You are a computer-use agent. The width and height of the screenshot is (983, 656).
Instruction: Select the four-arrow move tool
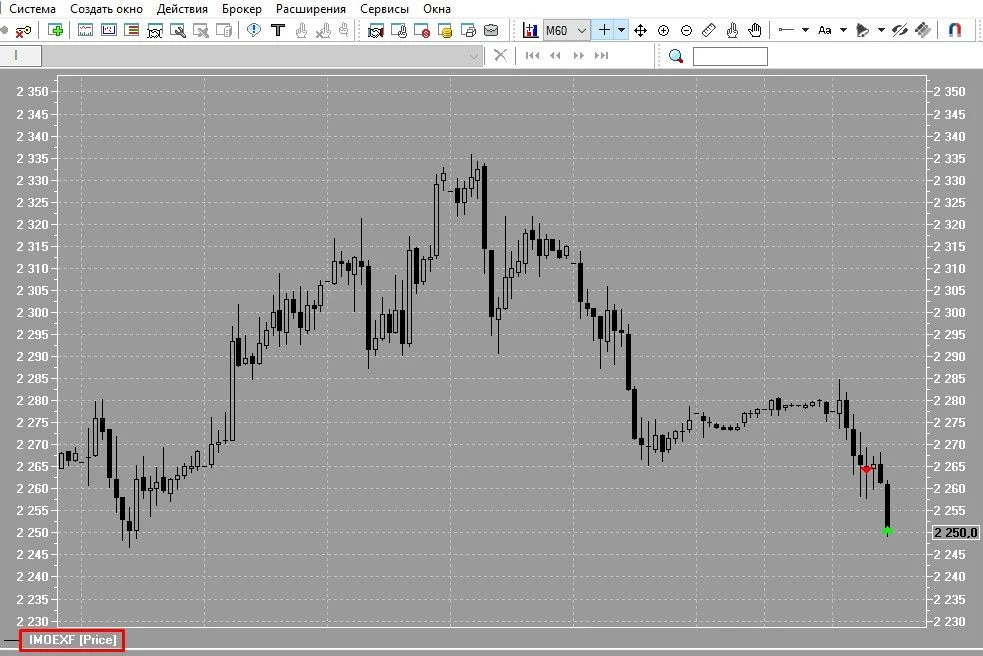coord(640,30)
